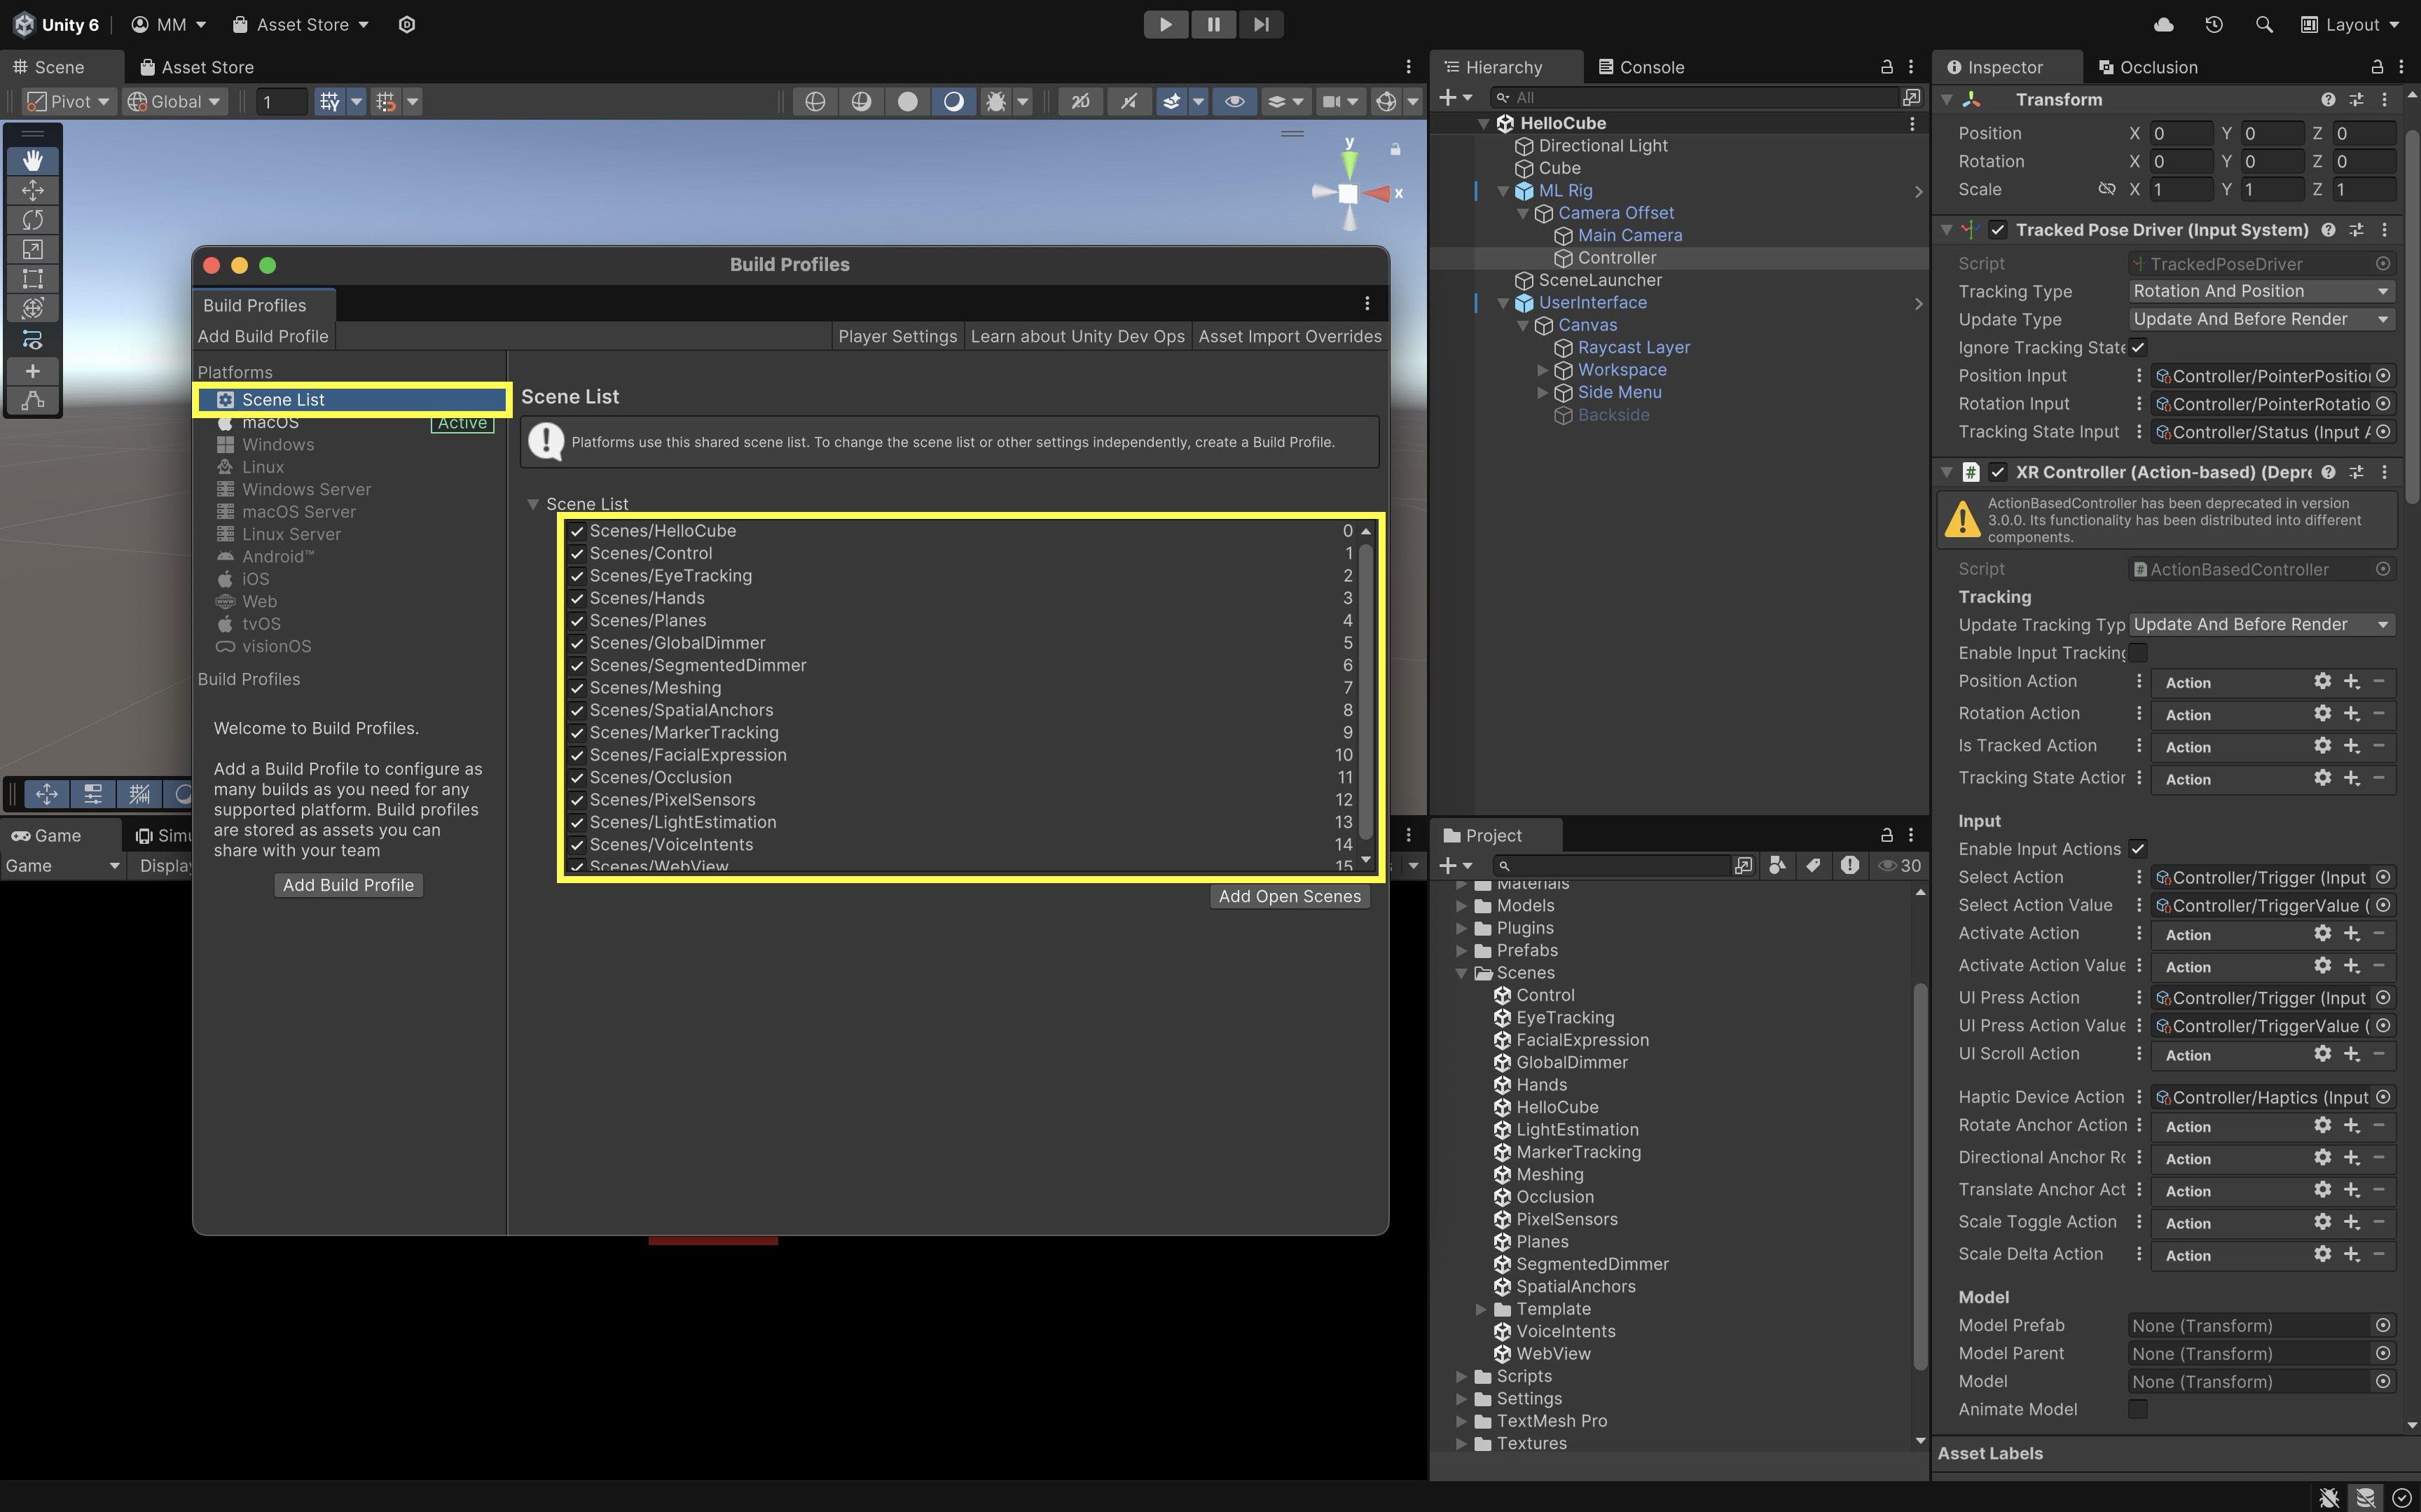The image size is (2421, 1512).
Task: Expand the Workspace object in Hierarchy
Action: (x=1542, y=370)
